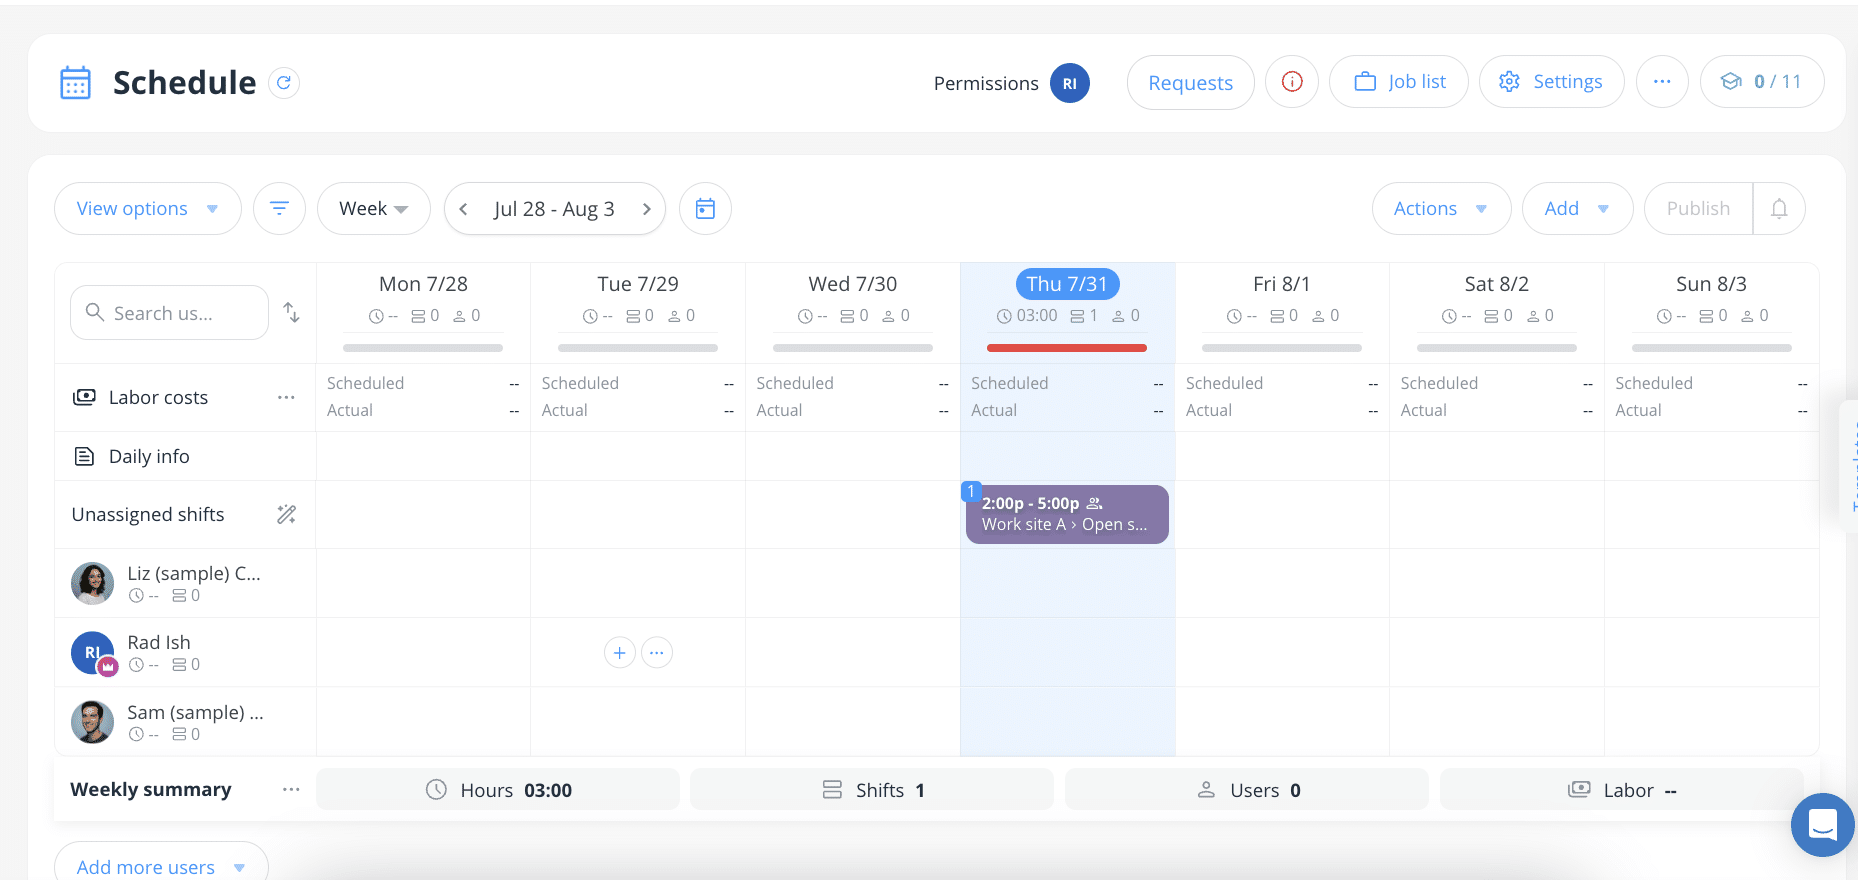Click the Users 0 summary
1858x880 pixels.
1247,790
